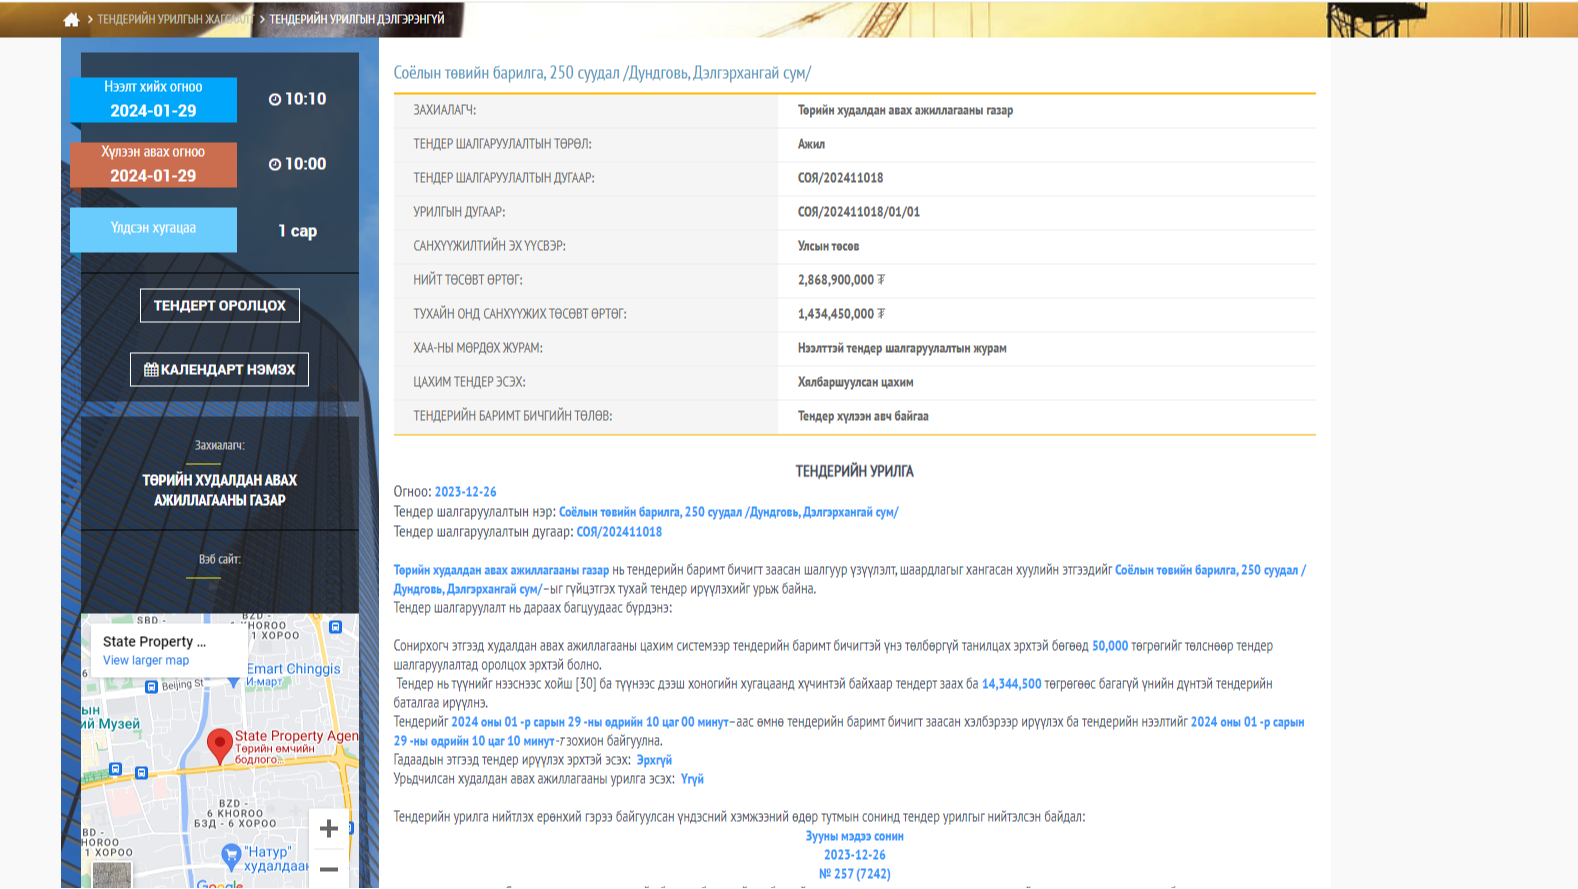Viewport: 1578px width, 889px height.
Task: Click the satellite view thumbnail on map
Action: click(x=111, y=875)
